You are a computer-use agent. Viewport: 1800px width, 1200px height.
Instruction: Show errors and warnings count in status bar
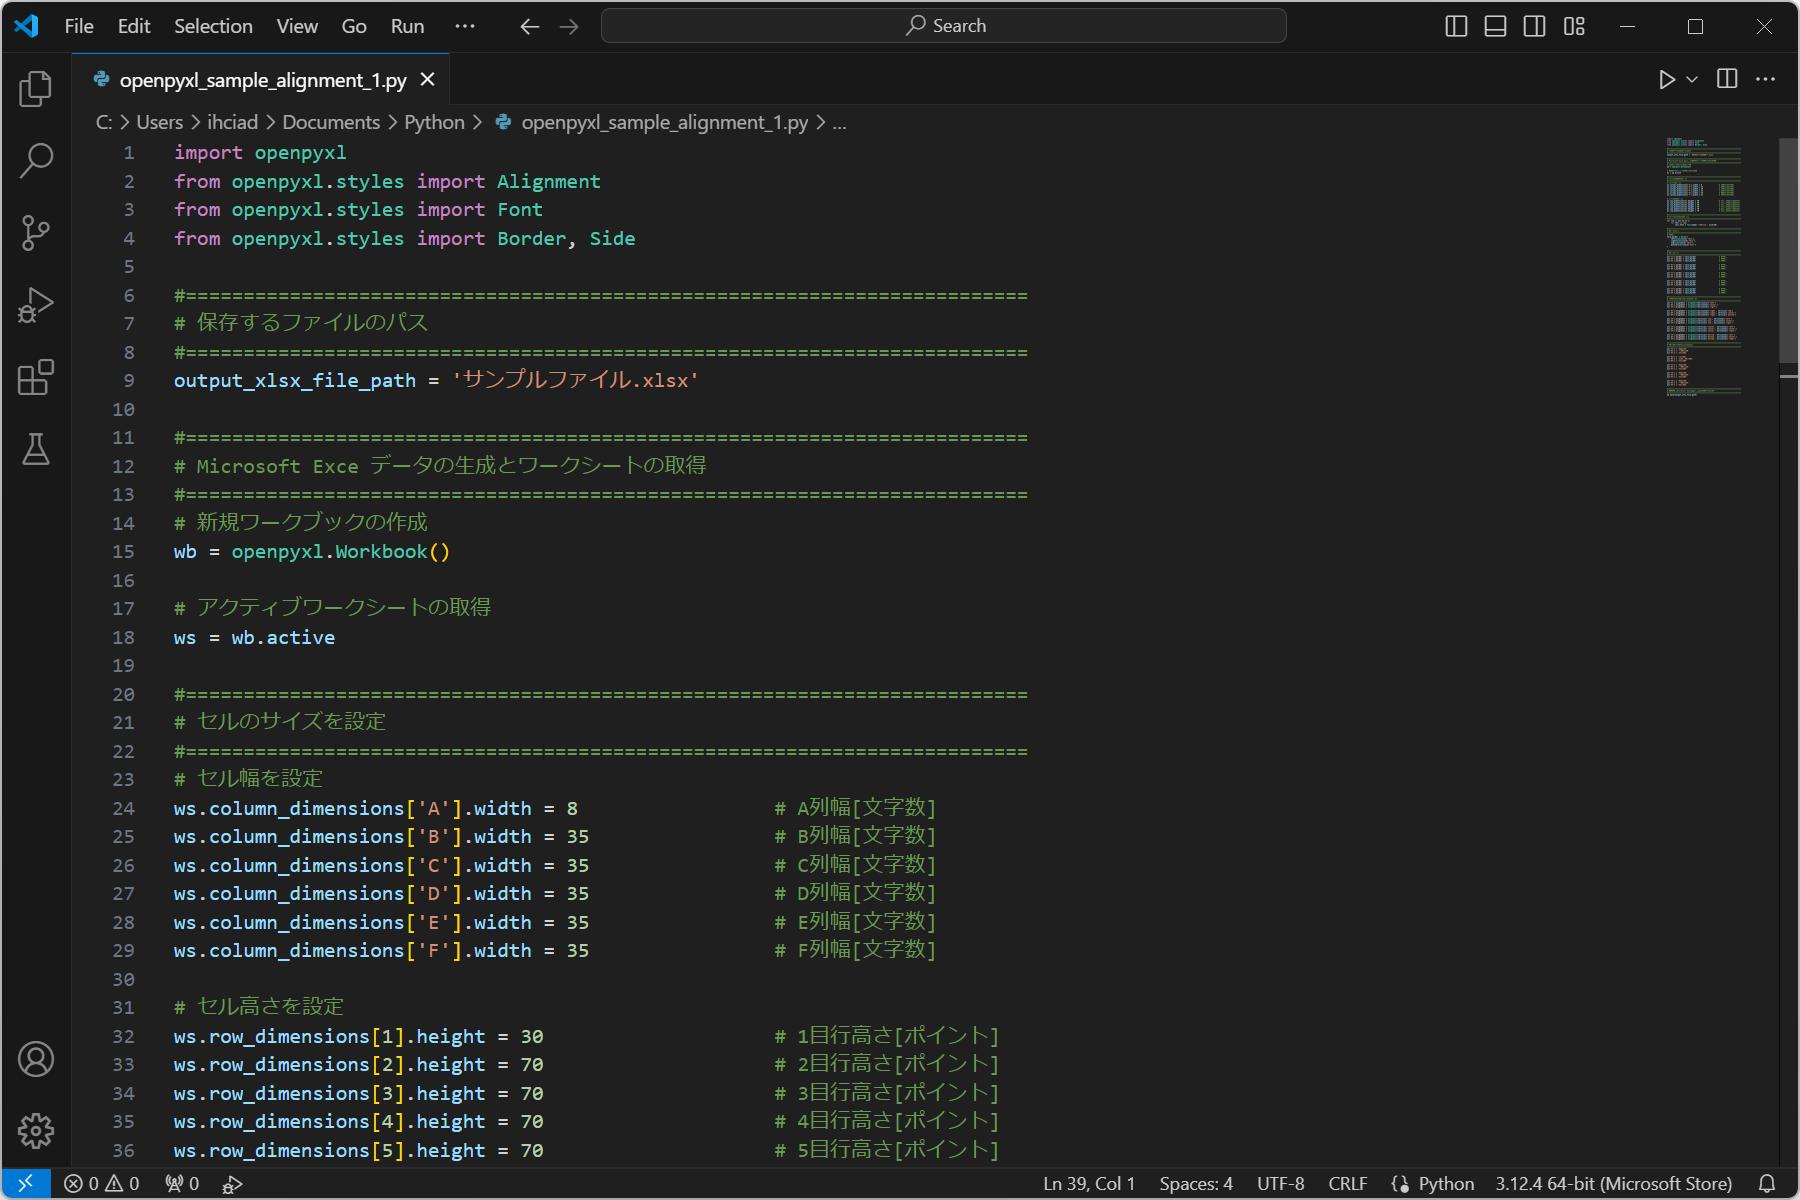[101, 1184]
